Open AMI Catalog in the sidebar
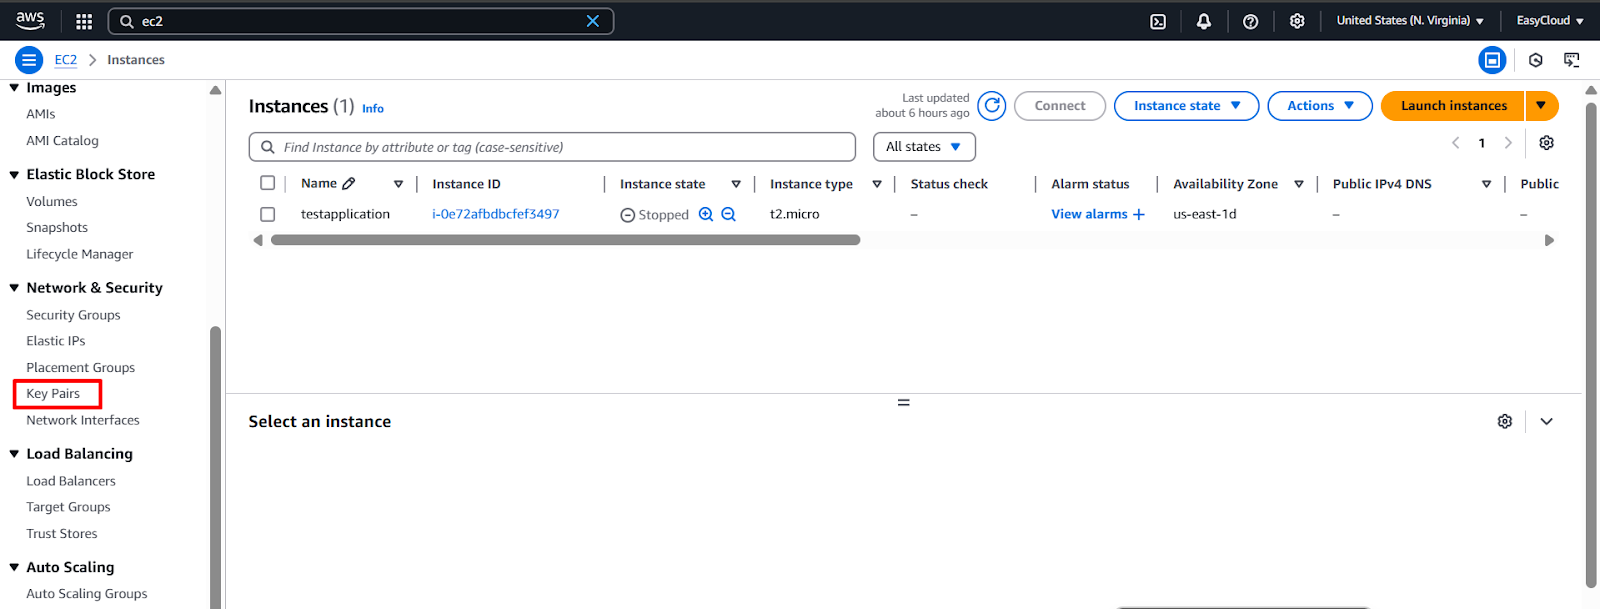The image size is (1600, 609). (x=62, y=141)
